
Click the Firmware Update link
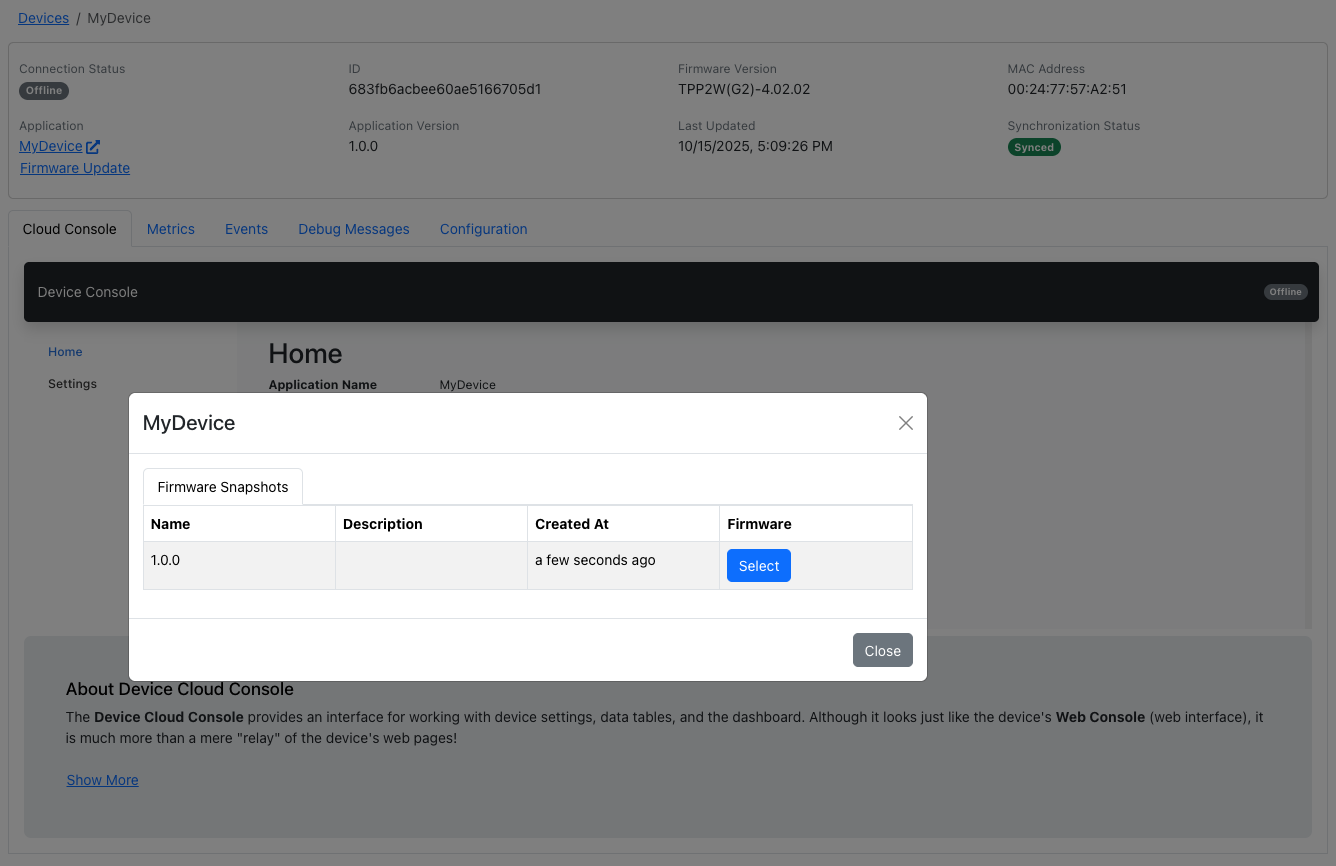pos(75,168)
